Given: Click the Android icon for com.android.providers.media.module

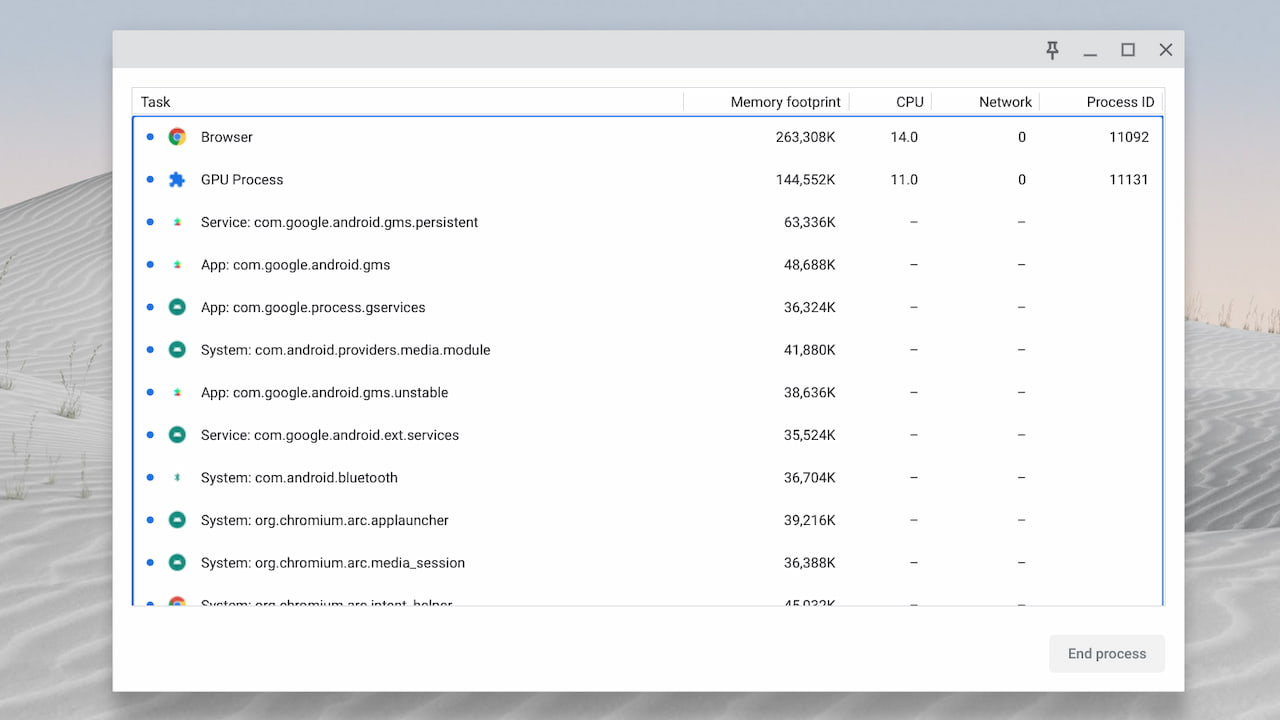Looking at the screenshot, I should [x=177, y=350].
